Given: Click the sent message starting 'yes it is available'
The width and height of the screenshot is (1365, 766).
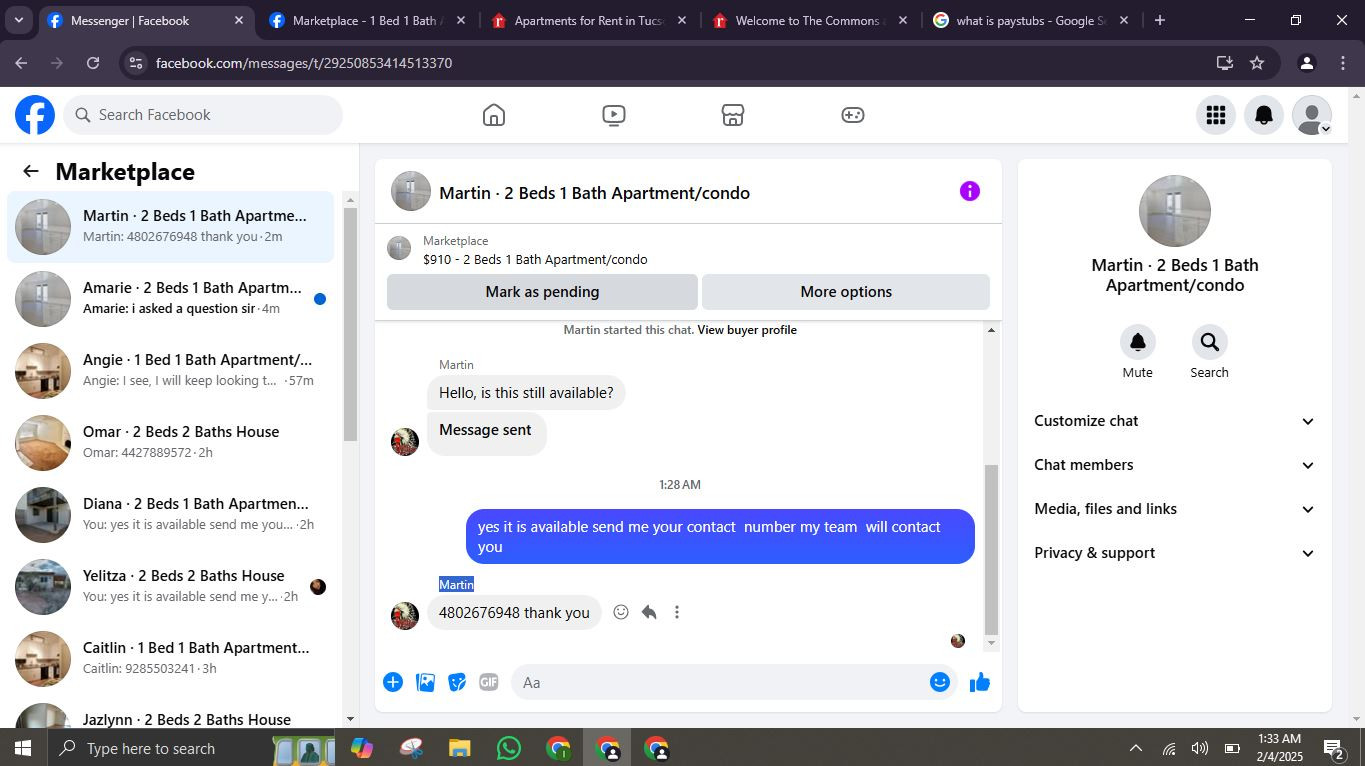Looking at the screenshot, I should (720, 537).
